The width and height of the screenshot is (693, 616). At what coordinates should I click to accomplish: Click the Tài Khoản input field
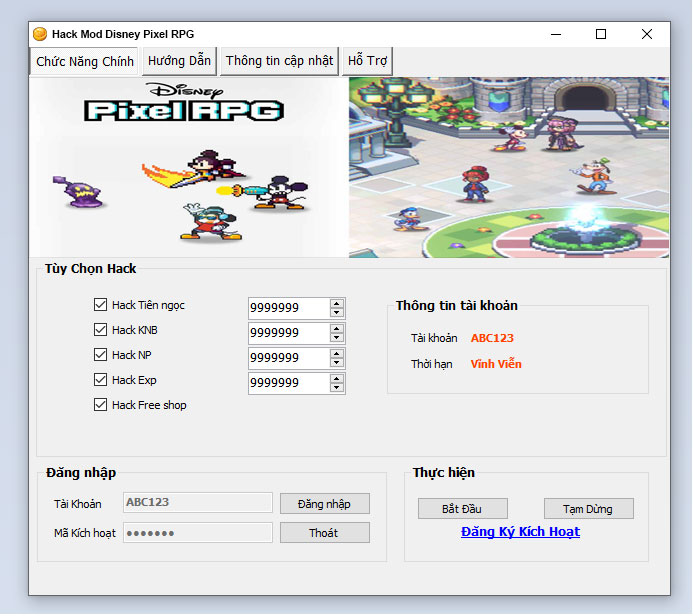click(x=198, y=502)
